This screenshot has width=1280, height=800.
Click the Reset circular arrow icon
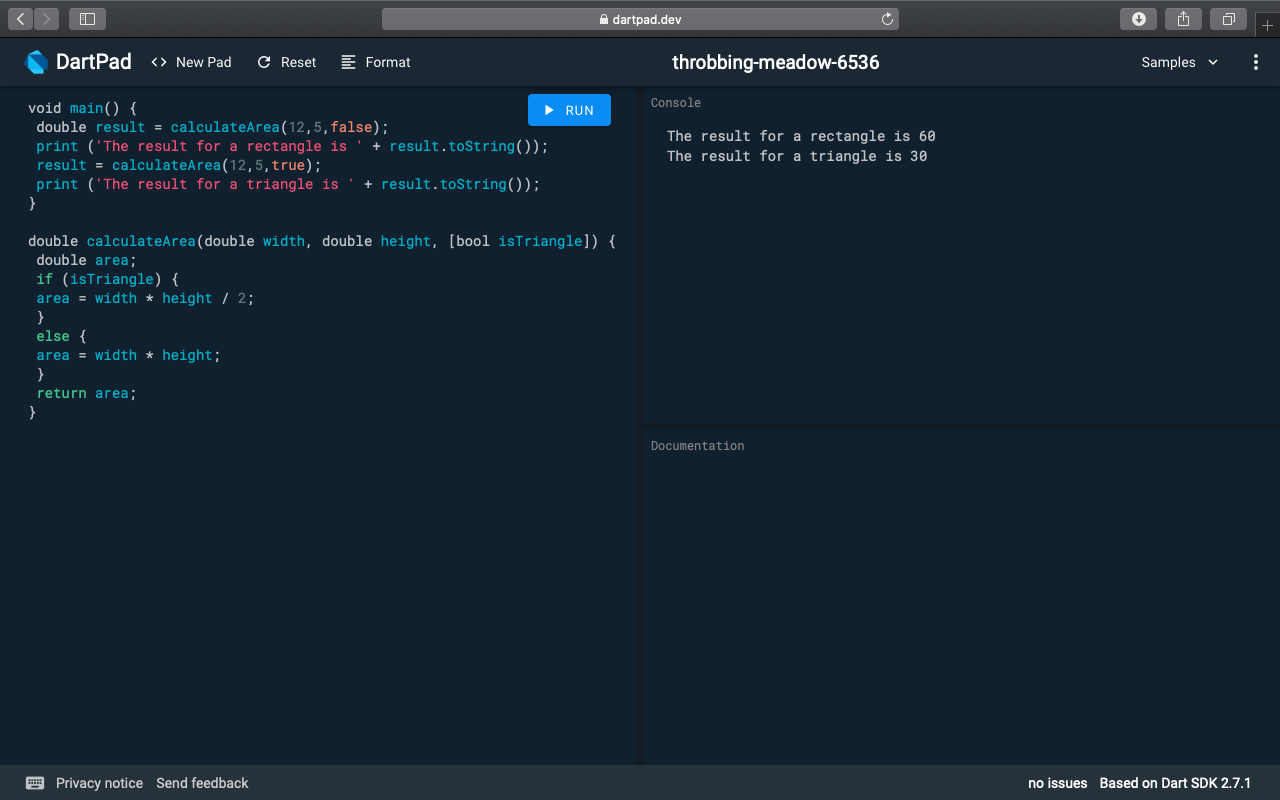pos(264,62)
